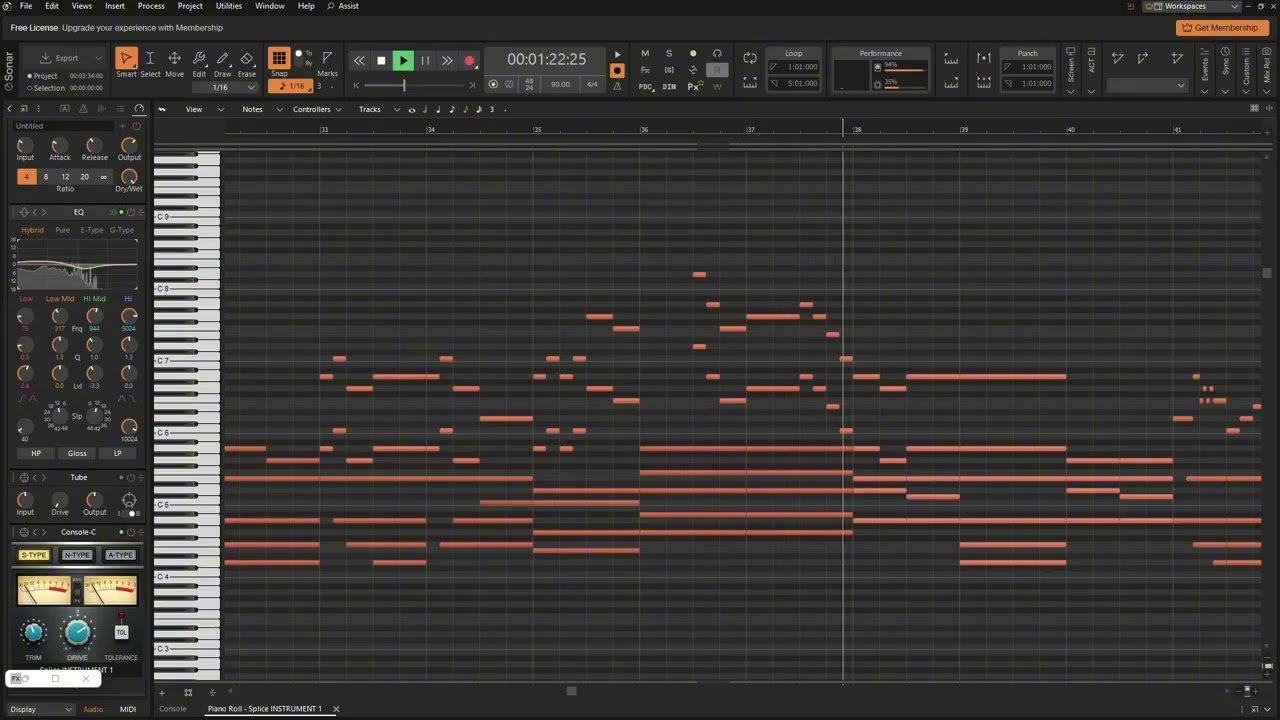
Task: Switch to the Console tab
Action: click(x=173, y=709)
